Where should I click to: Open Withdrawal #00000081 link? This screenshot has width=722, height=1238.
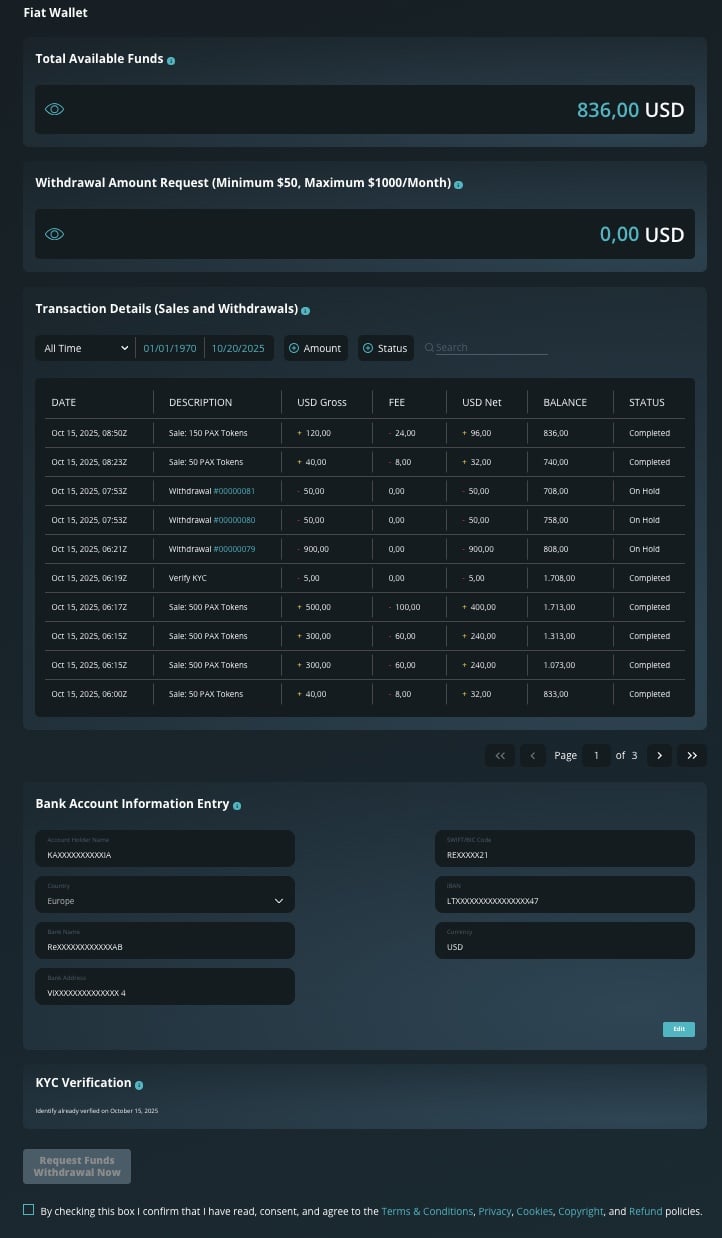pos(234,491)
